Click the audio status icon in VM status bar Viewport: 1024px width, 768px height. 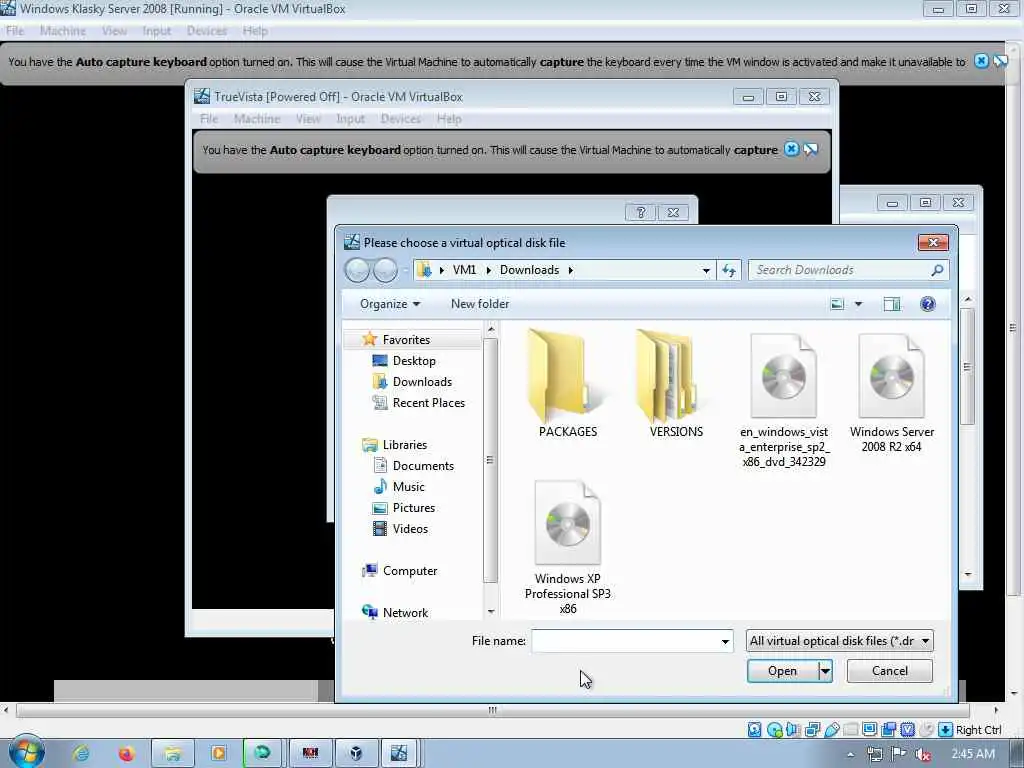point(793,729)
